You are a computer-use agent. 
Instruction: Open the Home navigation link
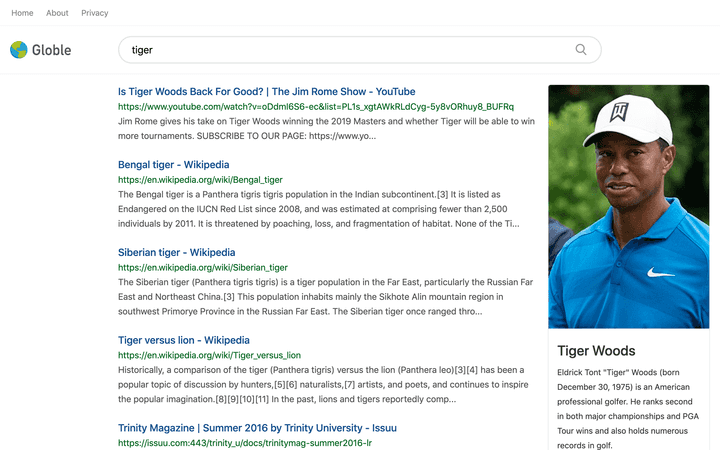coord(22,13)
